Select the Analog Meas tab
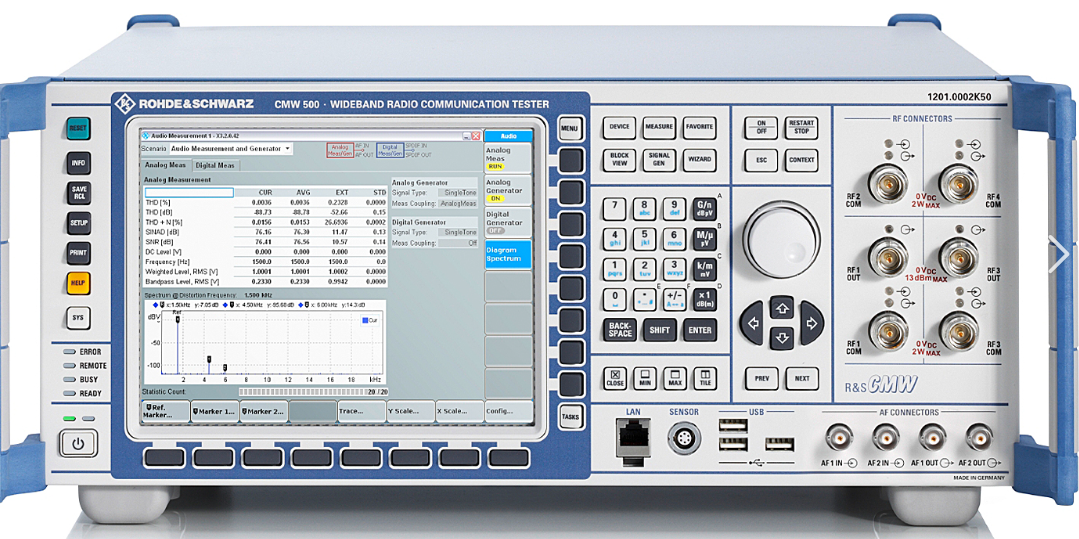Screen dimensions: 1079x539 (x=165, y=165)
